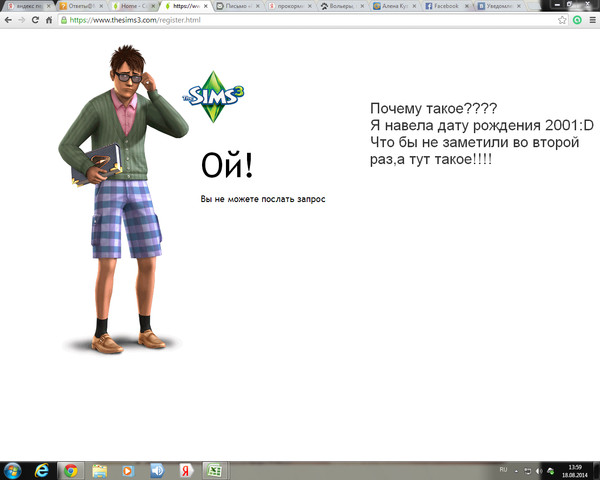Open the Chrome hamburger menu
Viewport: 600px width, 480px height.
(592, 20)
